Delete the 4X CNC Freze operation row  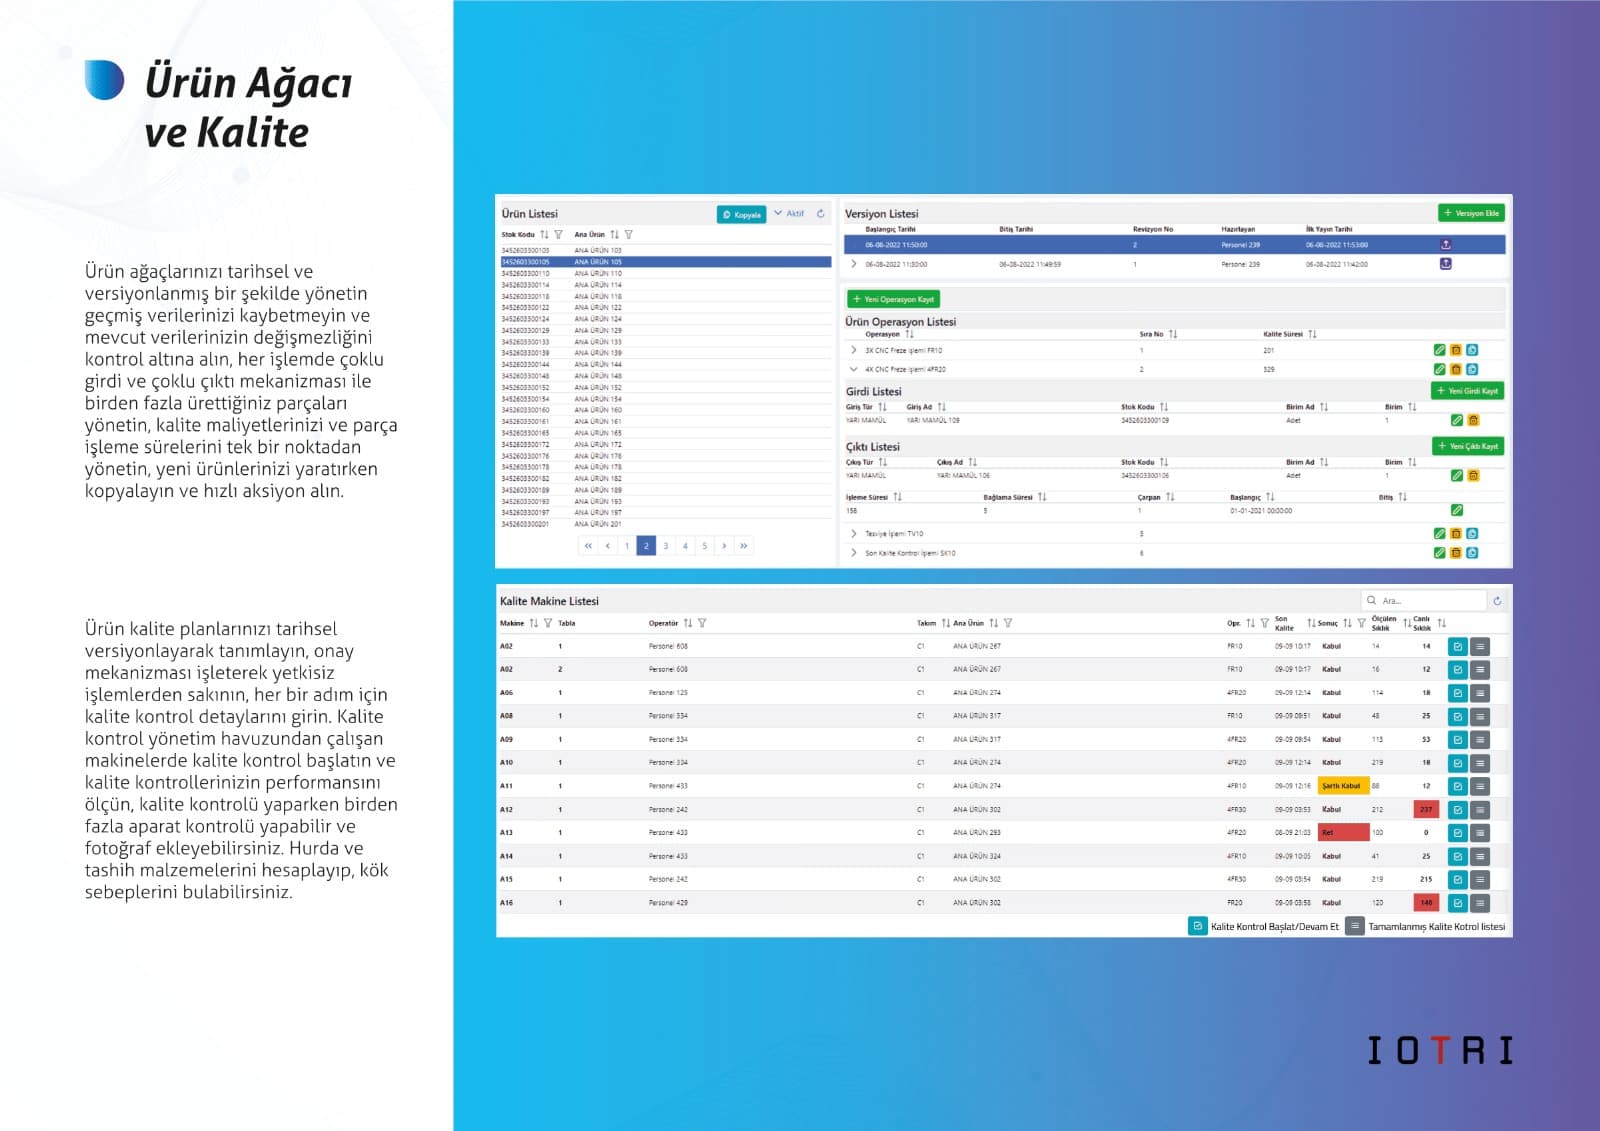click(1456, 369)
